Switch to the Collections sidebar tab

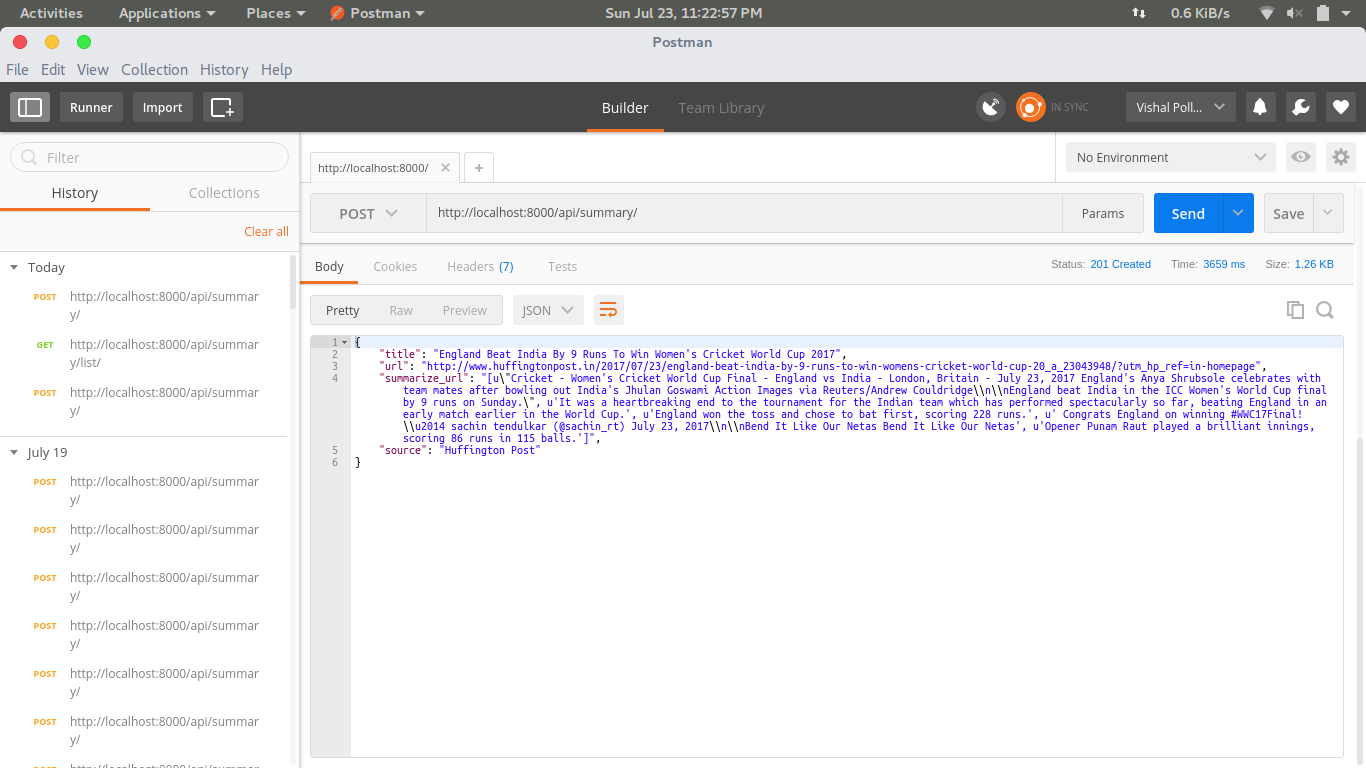point(224,193)
